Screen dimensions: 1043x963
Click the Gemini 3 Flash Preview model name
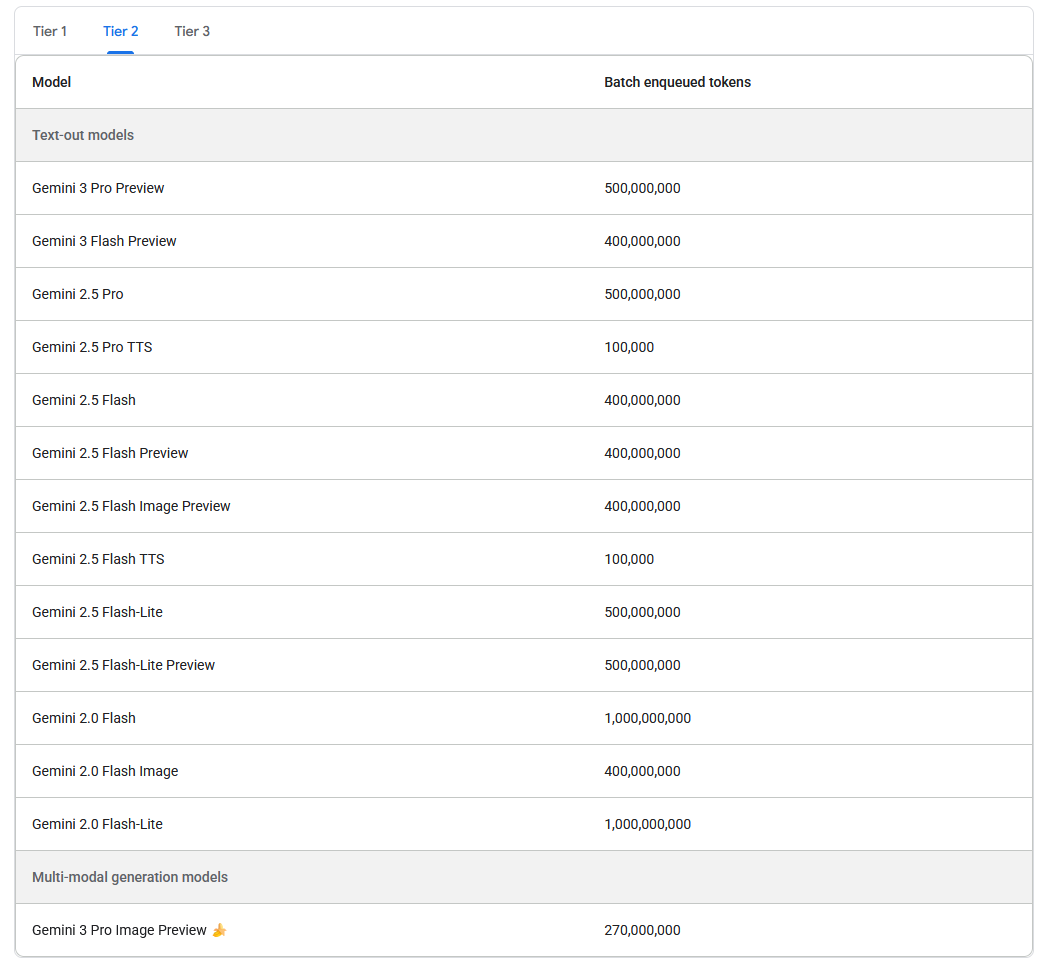coord(104,241)
